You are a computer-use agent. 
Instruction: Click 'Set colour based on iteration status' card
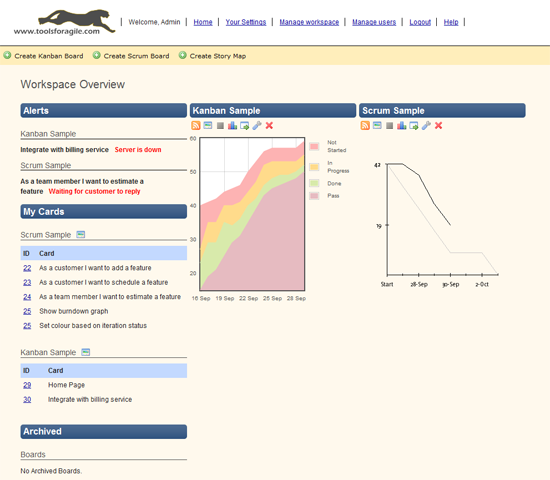[x=93, y=326]
